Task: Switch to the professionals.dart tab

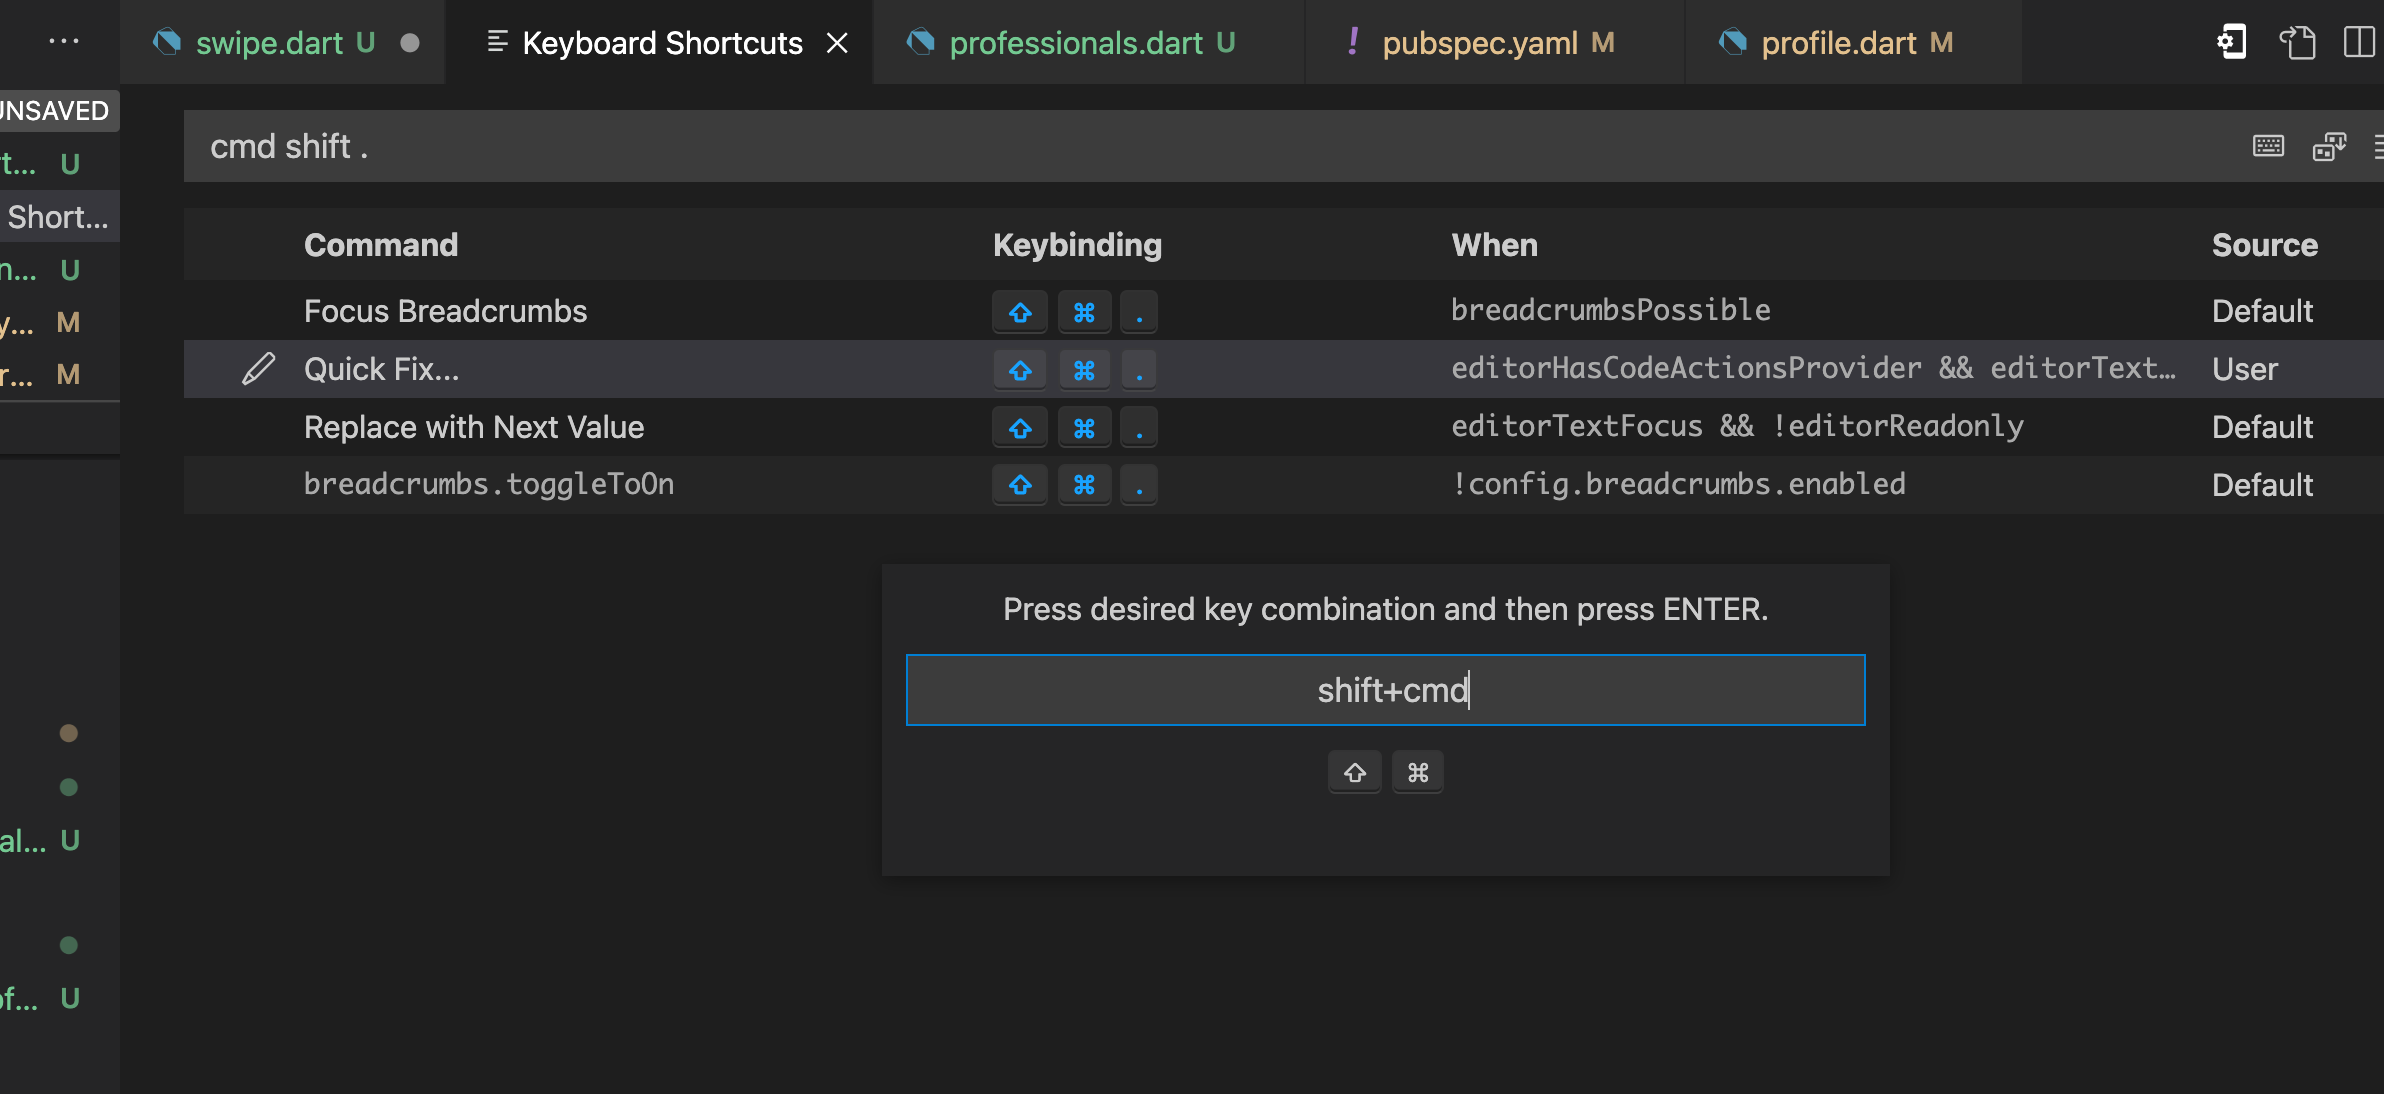Action: (1076, 43)
